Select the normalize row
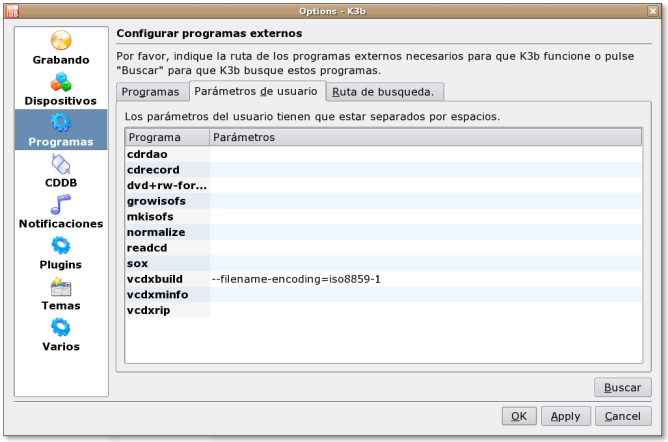The height and width of the screenshot is (442, 668). pos(383,232)
